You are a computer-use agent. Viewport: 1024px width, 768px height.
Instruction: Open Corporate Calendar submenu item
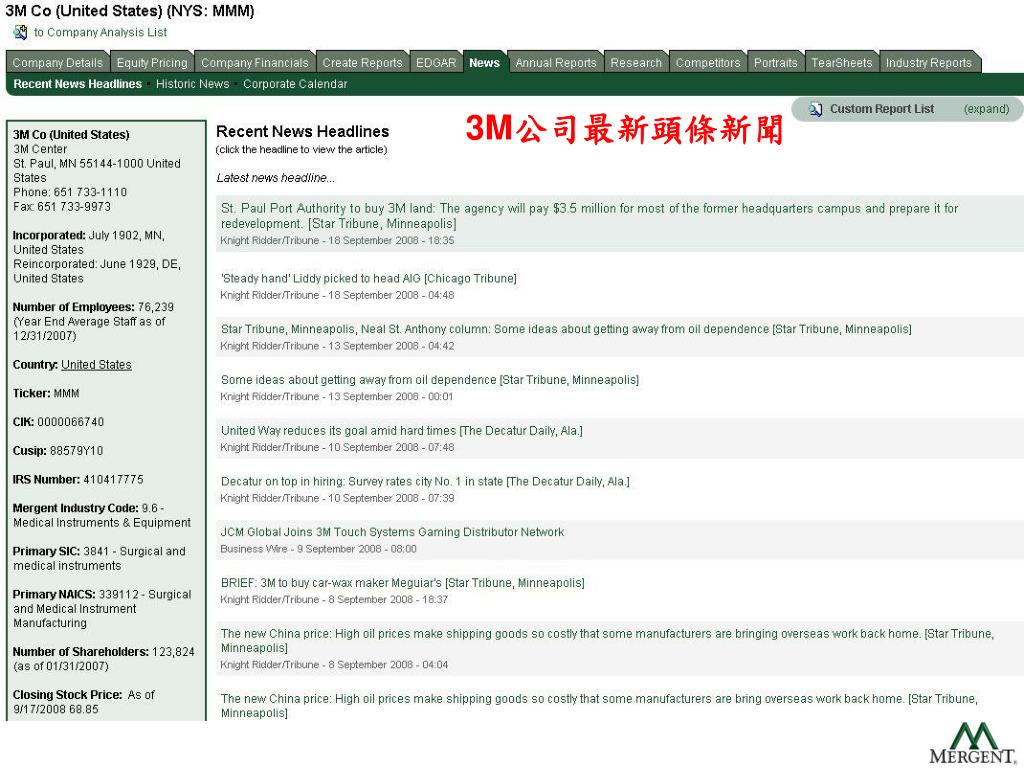pyautogui.click(x=295, y=84)
